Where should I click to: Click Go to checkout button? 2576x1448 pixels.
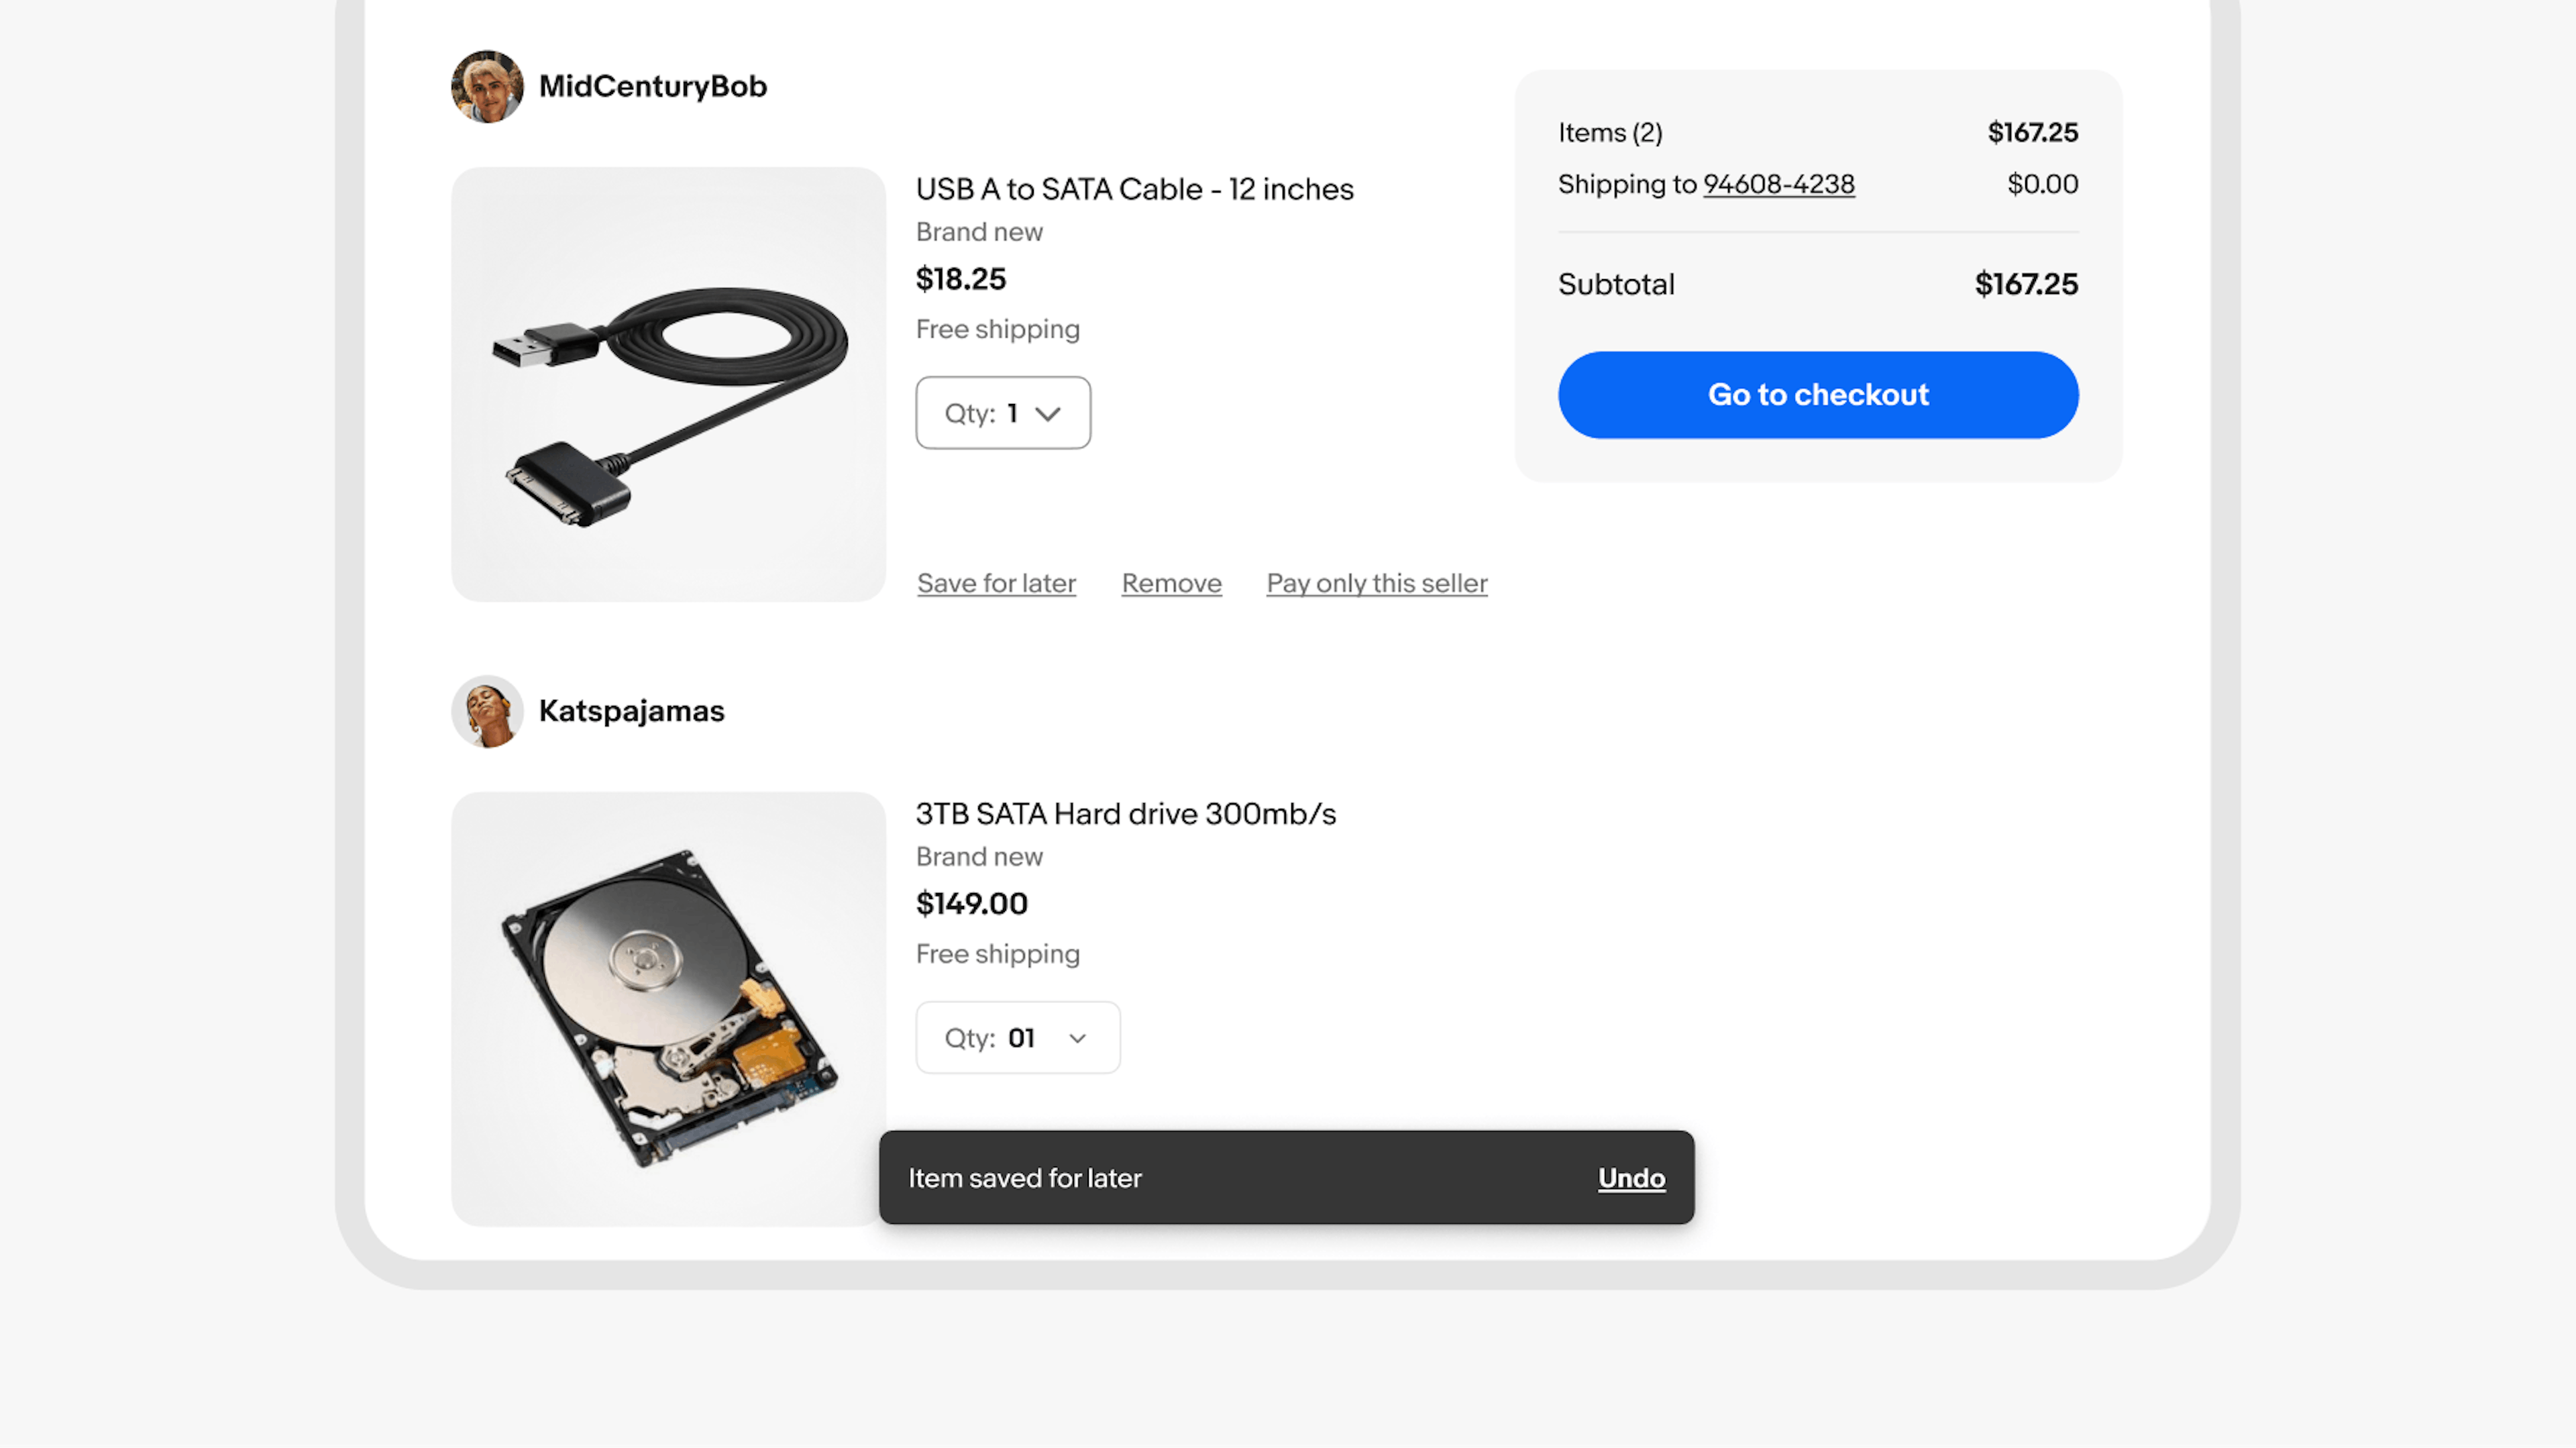[x=1819, y=395]
